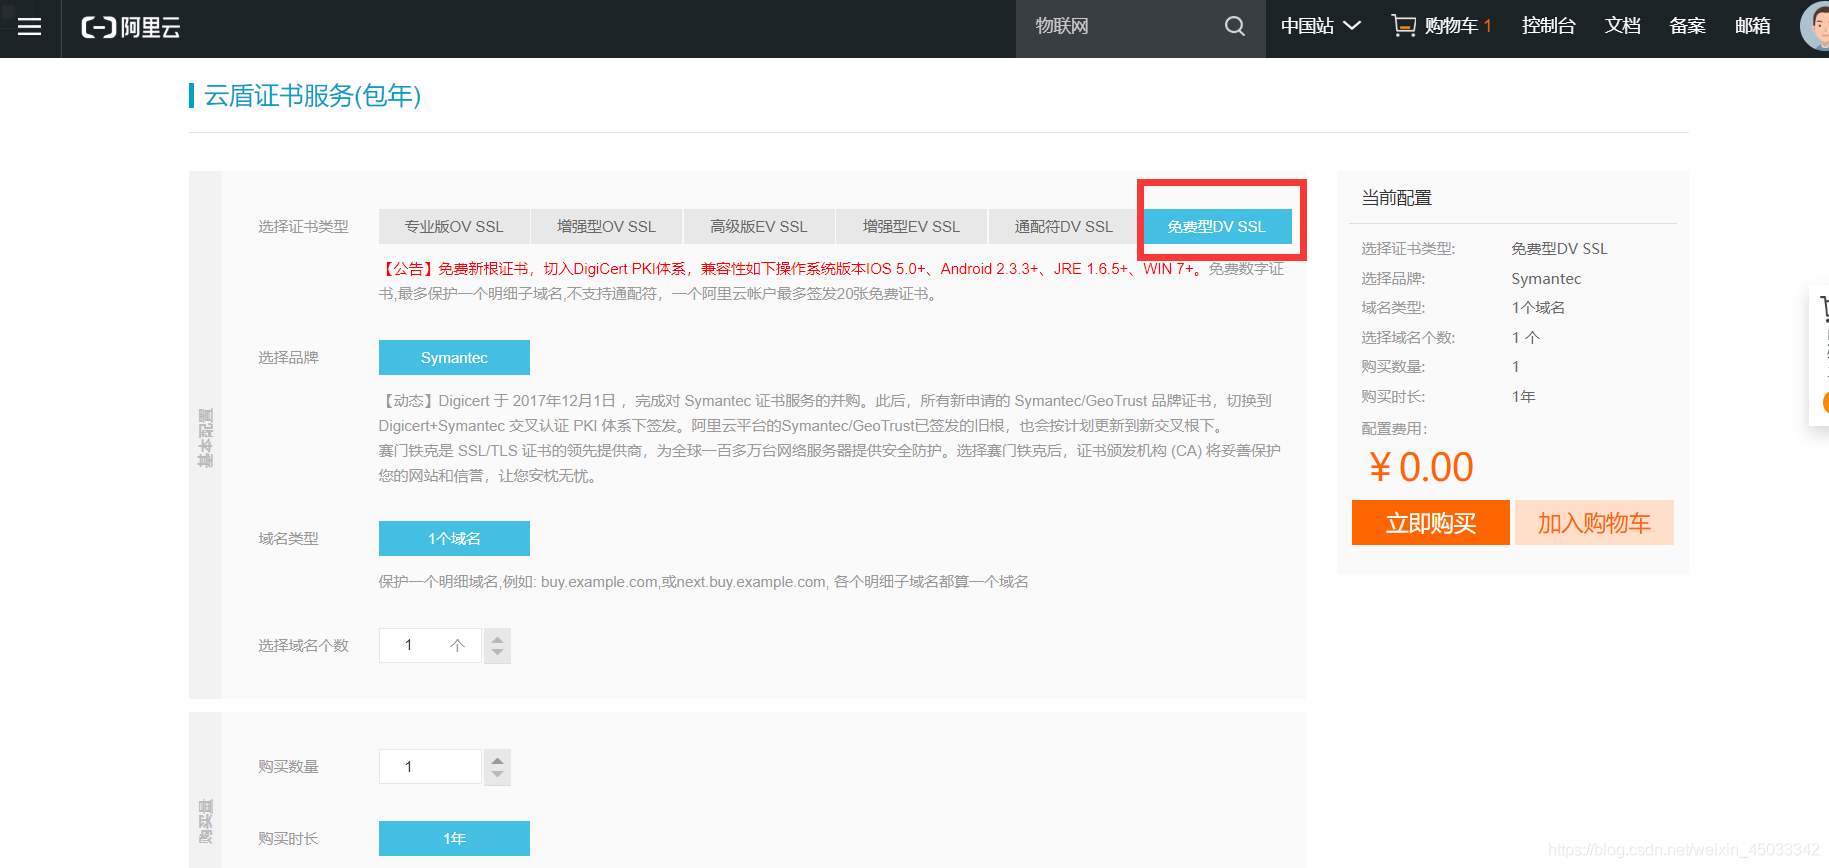Viewport: 1829px width, 868px height.
Task: Select 高级版EV SSL certificate type
Action: pos(759,227)
